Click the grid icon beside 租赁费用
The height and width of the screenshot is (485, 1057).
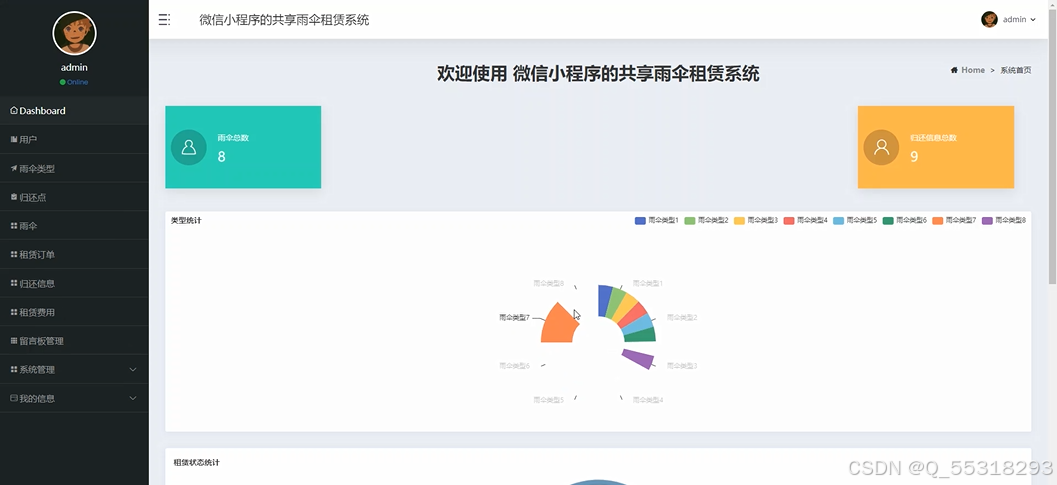coord(14,312)
